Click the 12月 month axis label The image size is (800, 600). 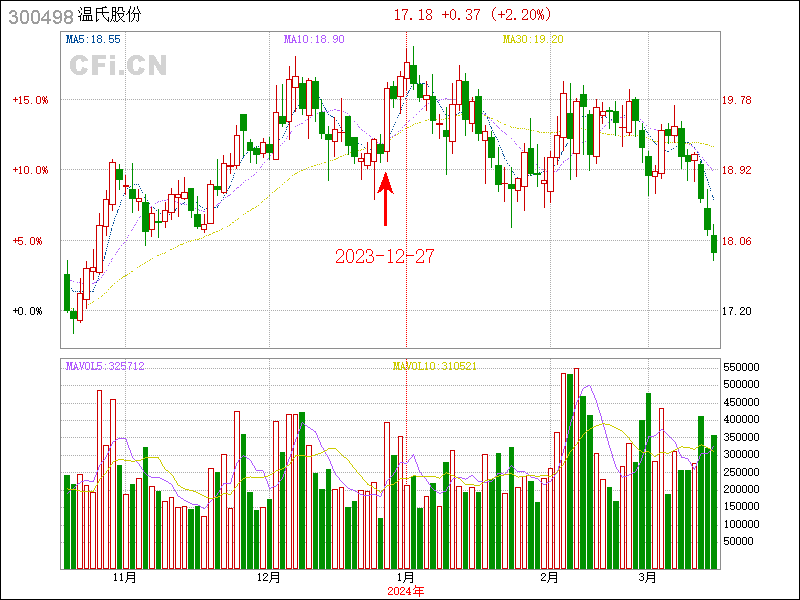[x=268, y=578]
